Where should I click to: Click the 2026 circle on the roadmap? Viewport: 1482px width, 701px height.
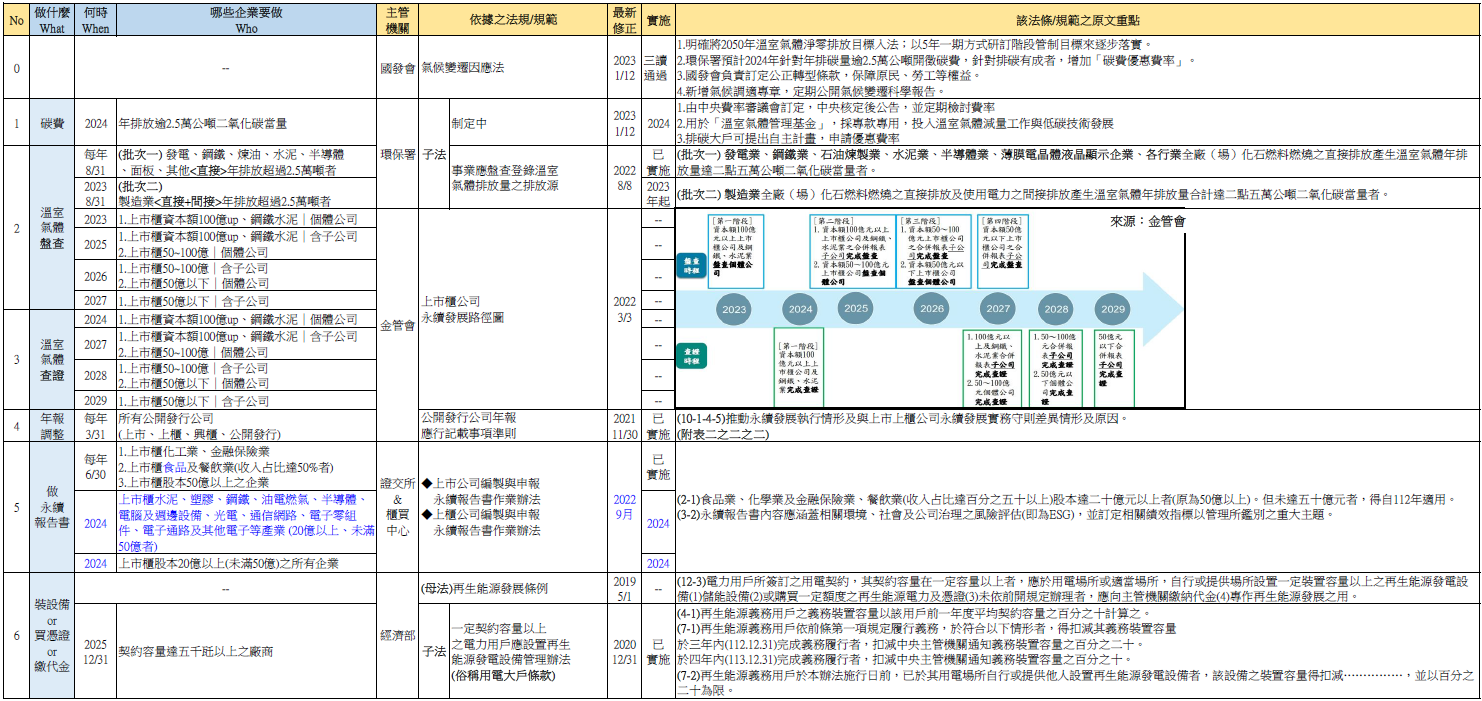pos(931,309)
